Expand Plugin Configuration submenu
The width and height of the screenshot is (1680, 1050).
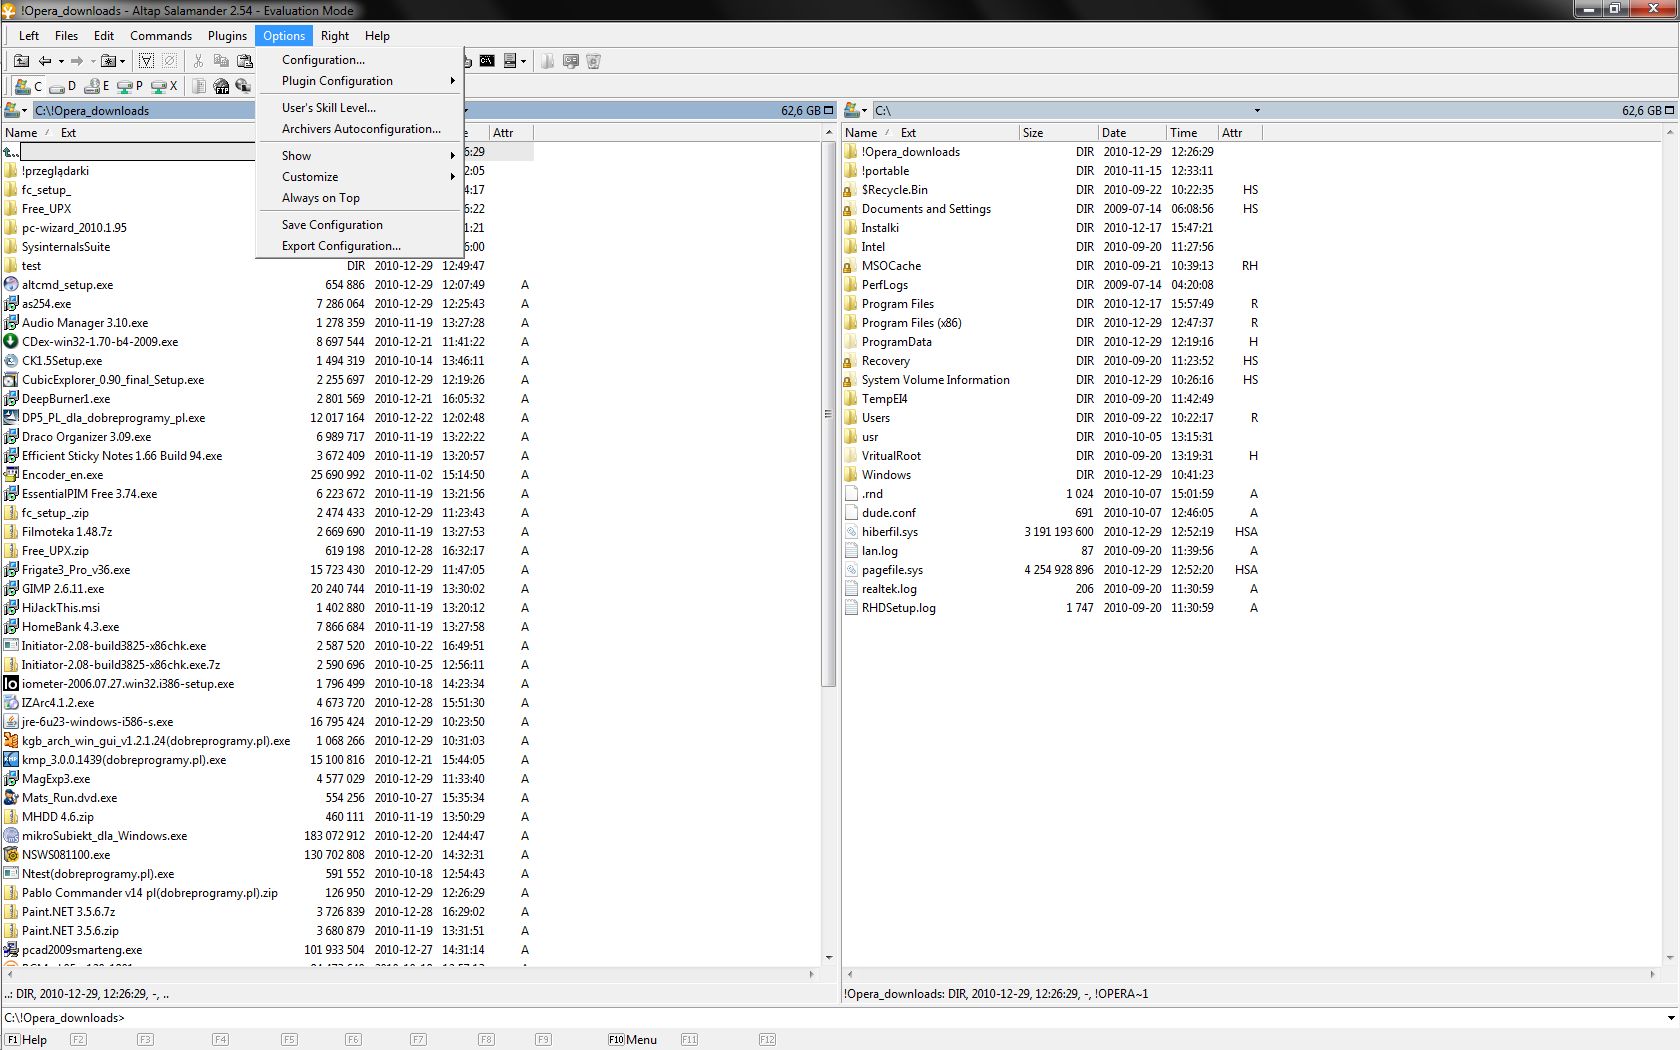pyautogui.click(x=360, y=81)
